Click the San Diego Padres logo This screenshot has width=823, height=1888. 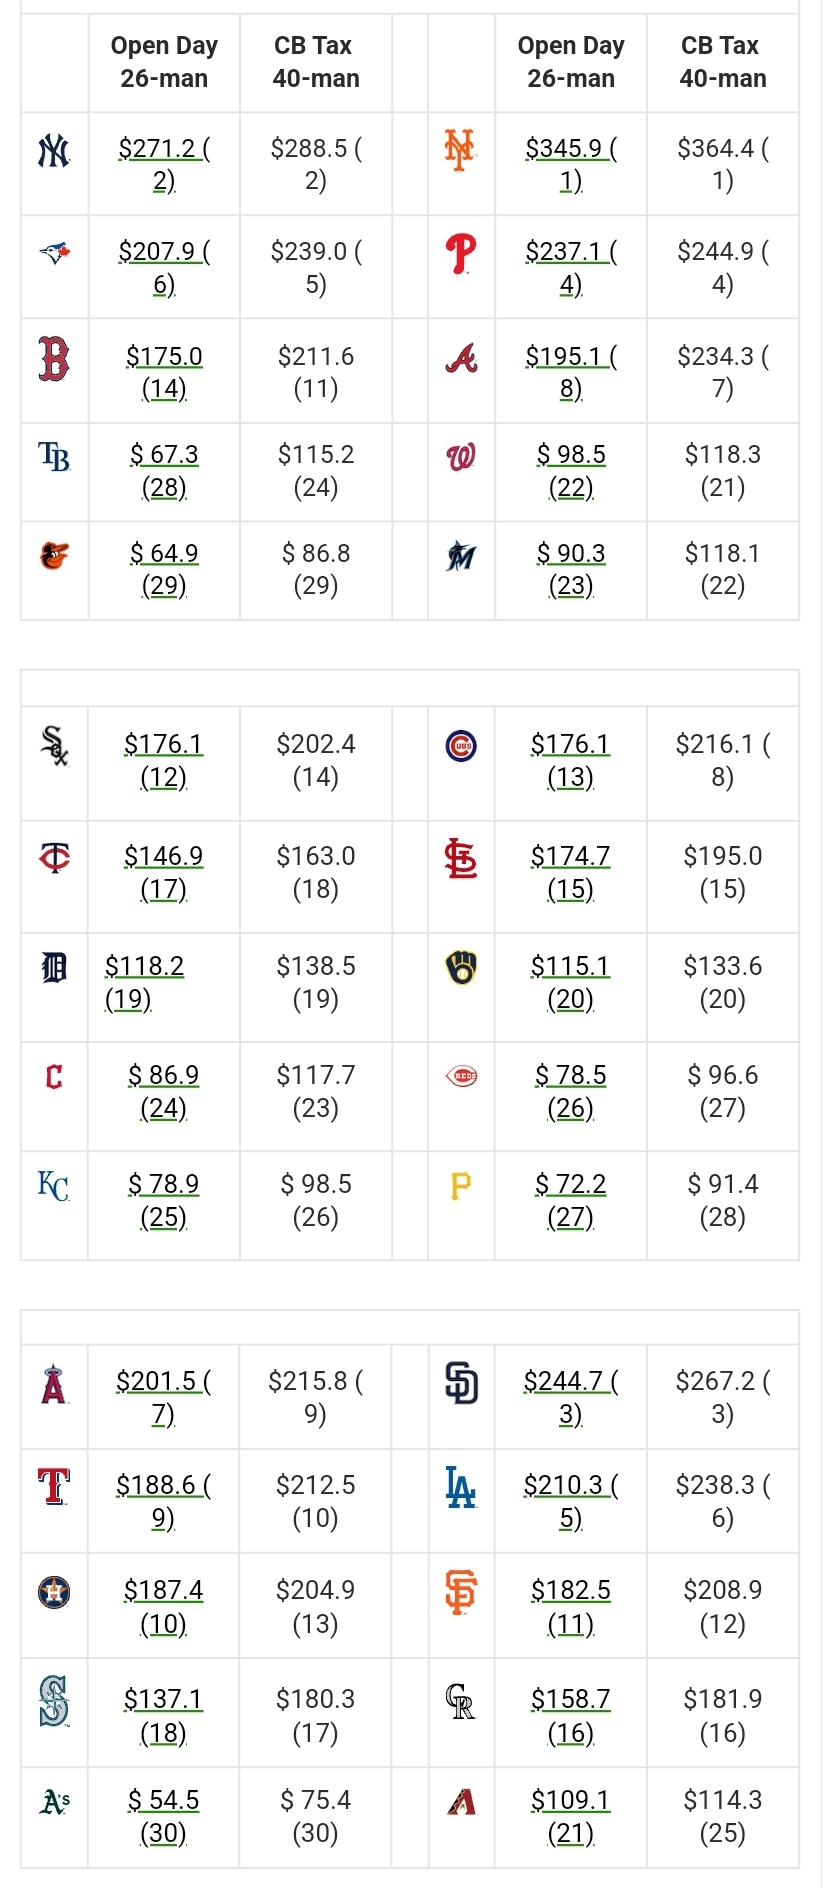tap(461, 1384)
